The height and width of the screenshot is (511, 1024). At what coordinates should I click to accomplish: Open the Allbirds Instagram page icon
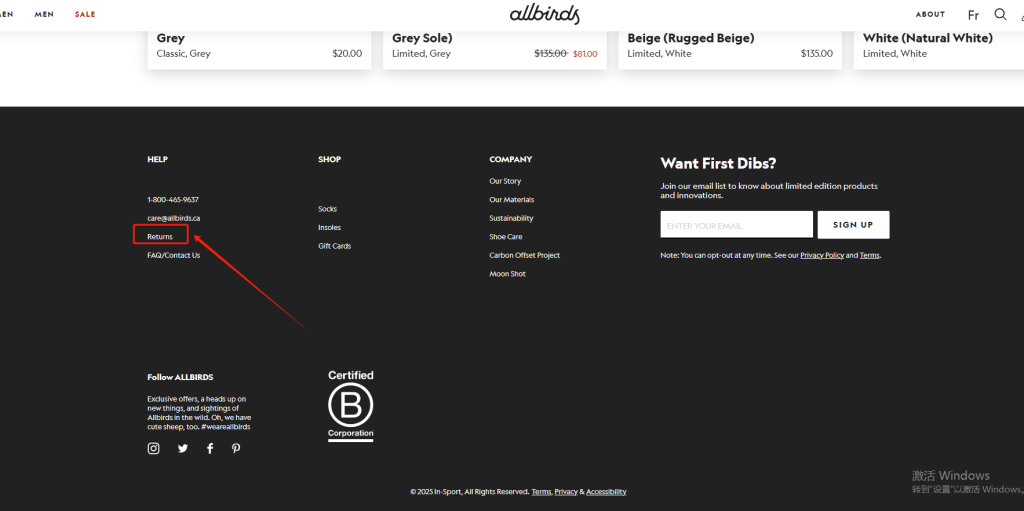tap(154, 449)
